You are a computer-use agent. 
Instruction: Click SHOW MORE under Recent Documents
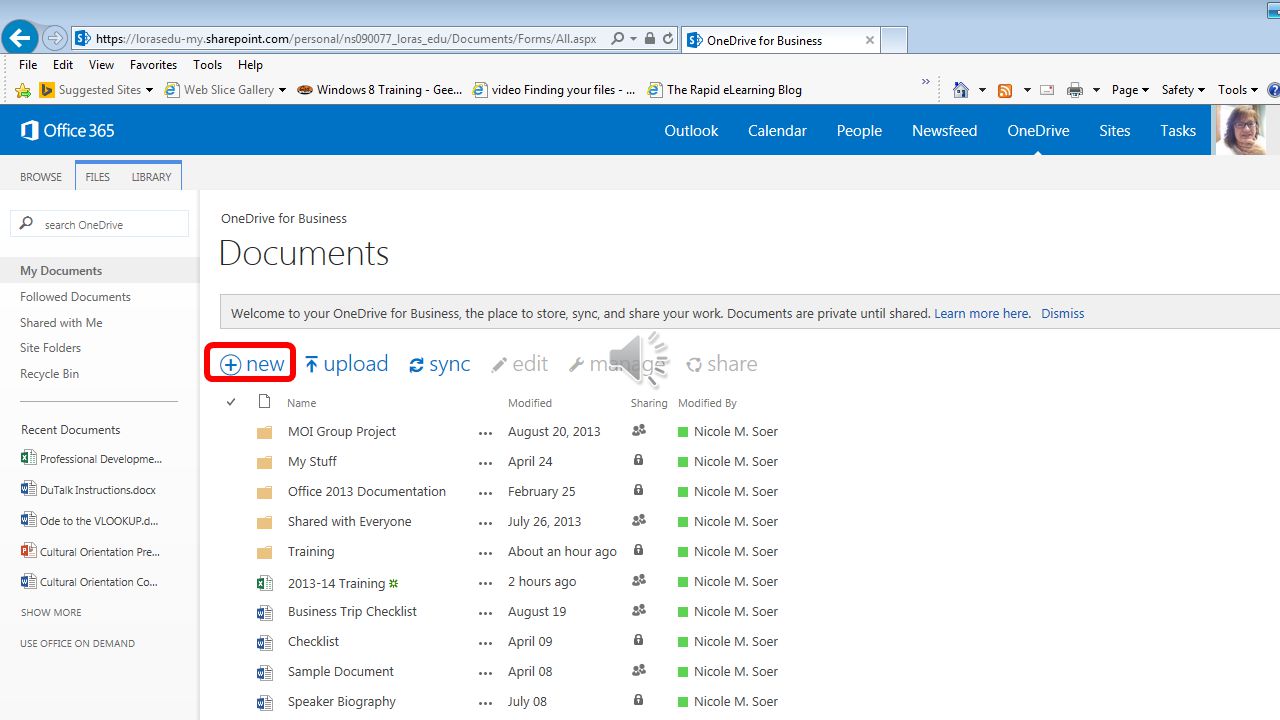(51, 612)
